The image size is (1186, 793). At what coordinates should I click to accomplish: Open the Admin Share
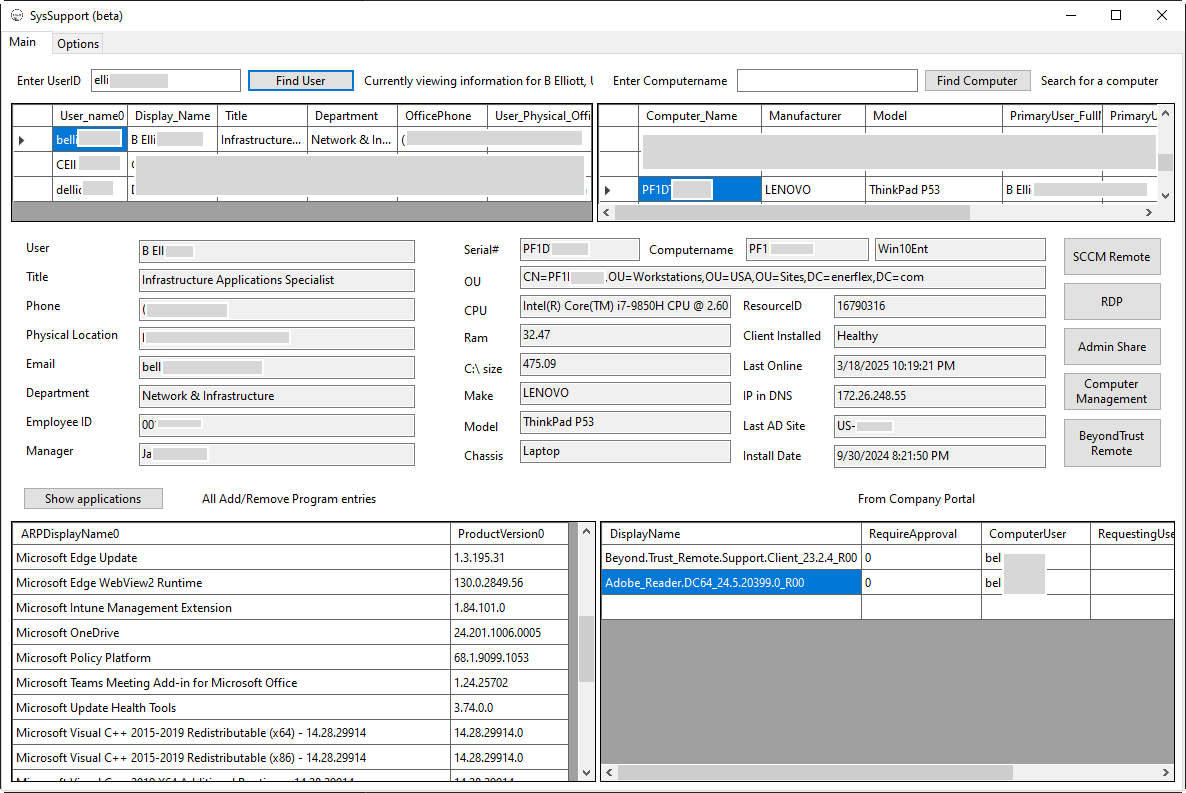(x=1111, y=347)
